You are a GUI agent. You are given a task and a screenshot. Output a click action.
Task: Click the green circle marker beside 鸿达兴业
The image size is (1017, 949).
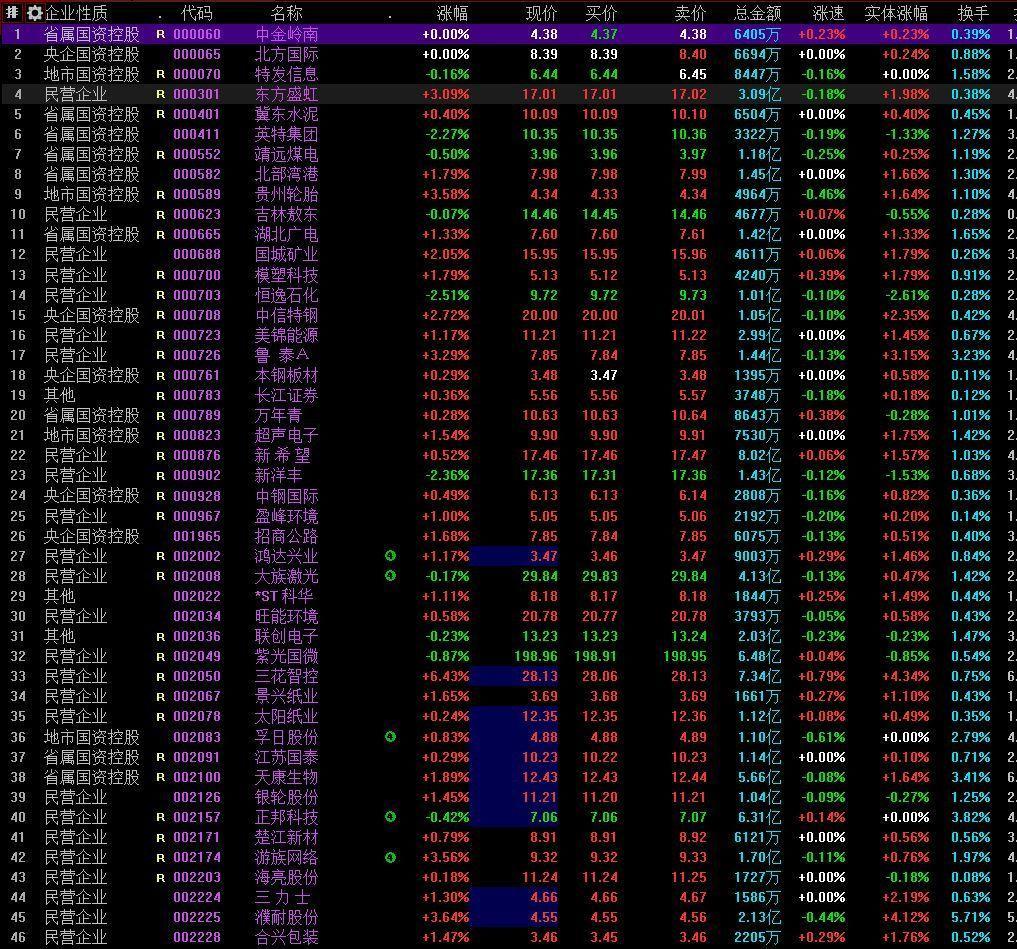click(x=390, y=556)
